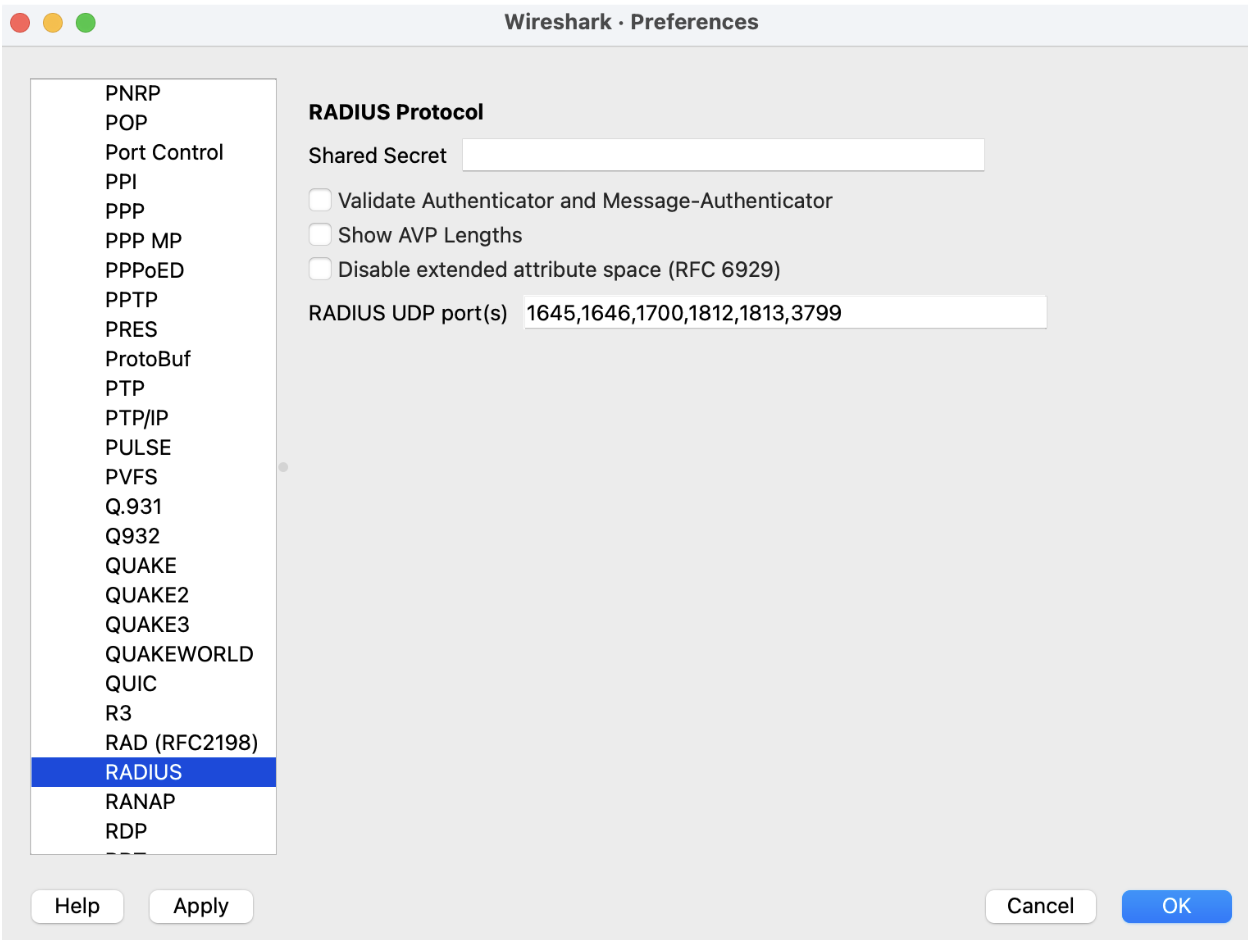This screenshot has width=1248, height=940.
Task: Select the QUIC protocol in the list
Action: [x=131, y=683]
